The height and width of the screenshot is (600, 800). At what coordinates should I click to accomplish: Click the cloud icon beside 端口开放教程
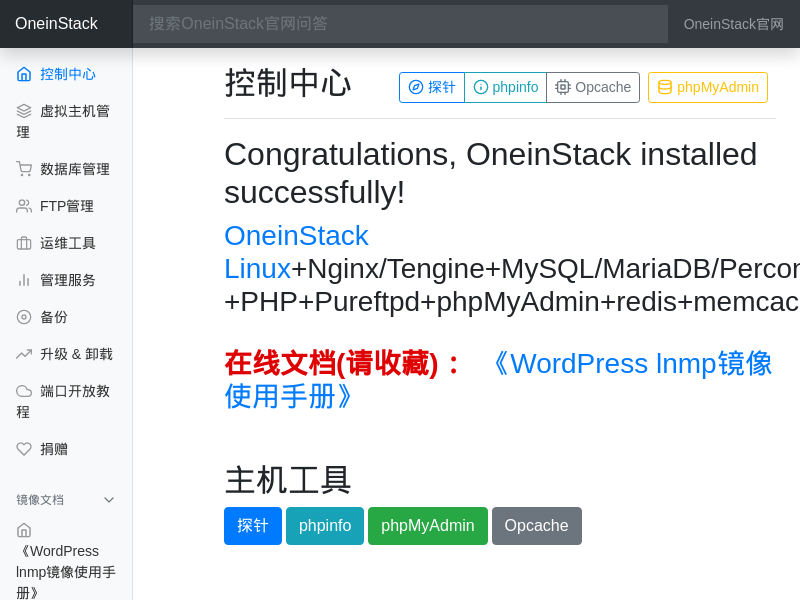(24, 391)
